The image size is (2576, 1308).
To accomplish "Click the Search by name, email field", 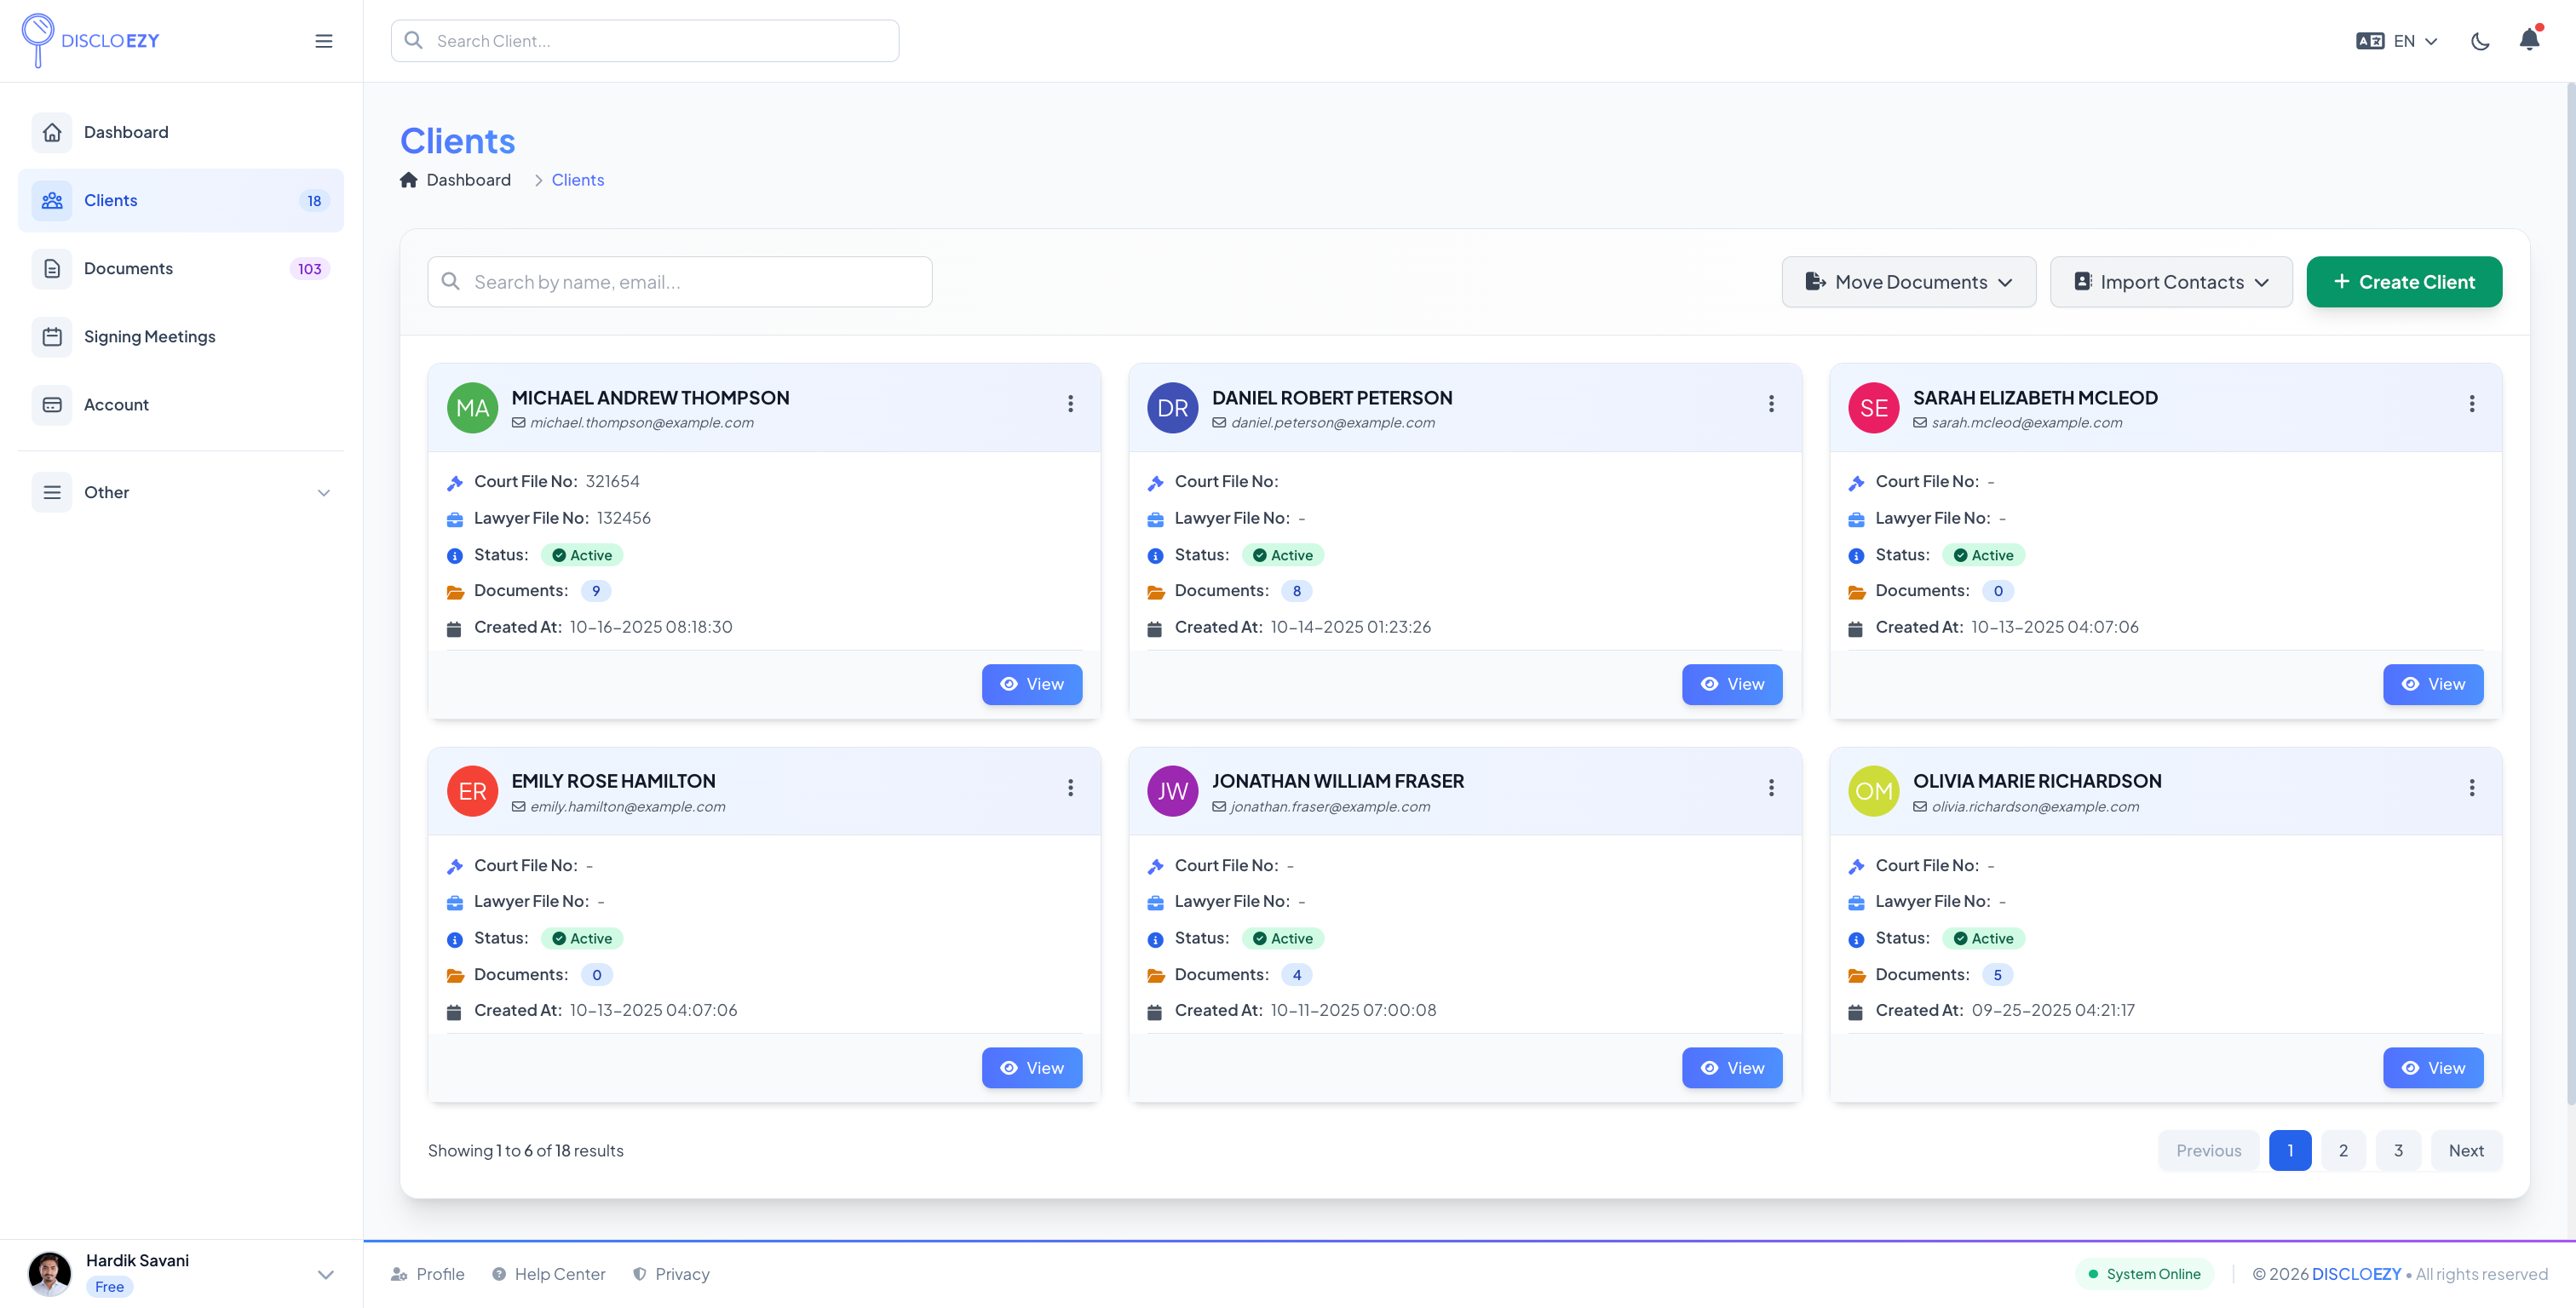I will coord(680,282).
